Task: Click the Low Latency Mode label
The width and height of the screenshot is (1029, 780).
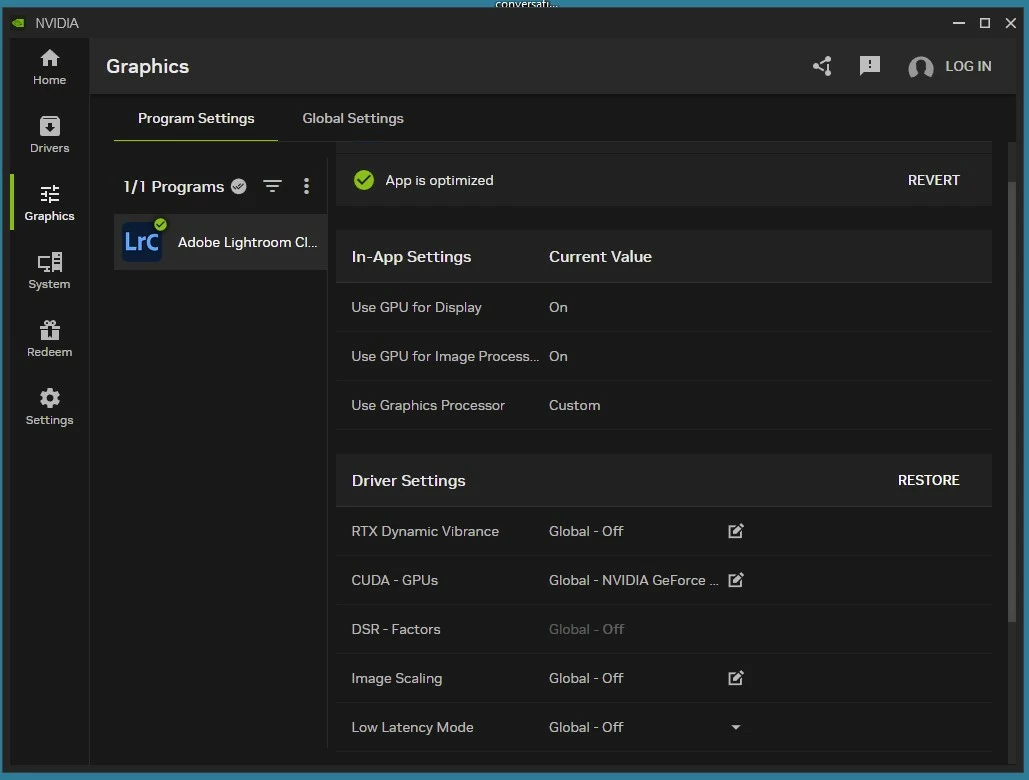Action: click(x=412, y=727)
